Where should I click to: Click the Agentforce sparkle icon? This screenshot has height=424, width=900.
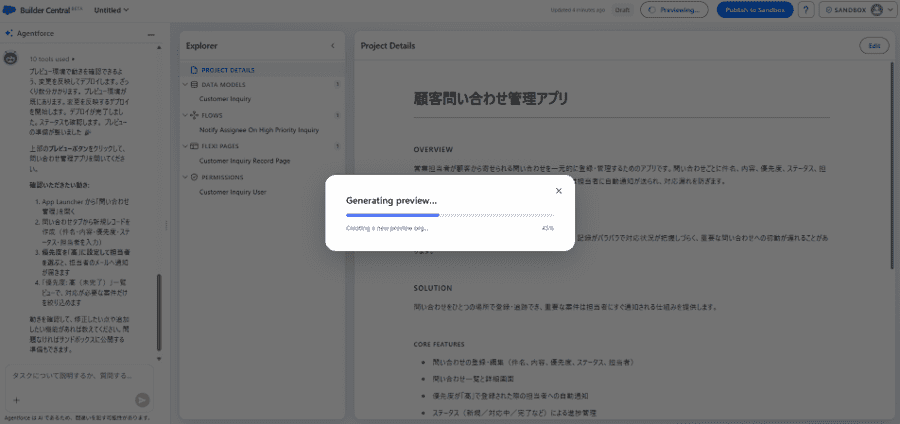click(9, 34)
